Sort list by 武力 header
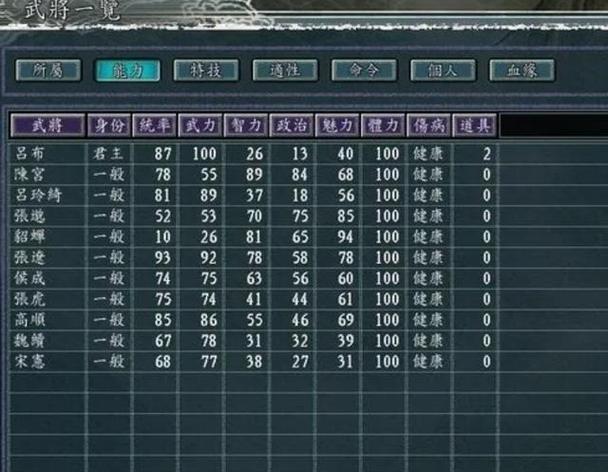Screen dimensions: 608x472 coord(199,125)
